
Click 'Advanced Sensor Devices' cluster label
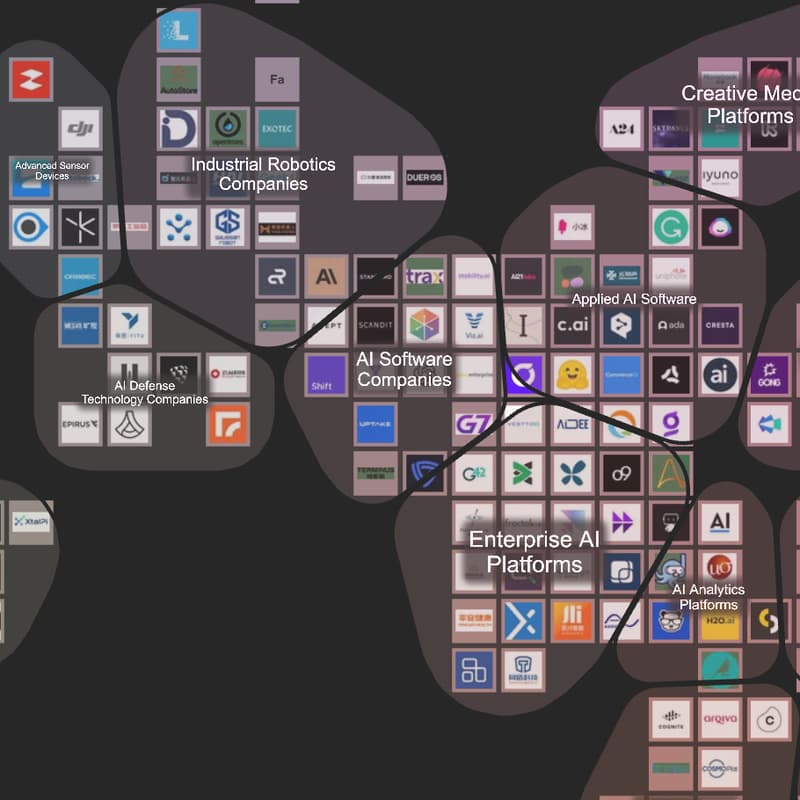52,171
